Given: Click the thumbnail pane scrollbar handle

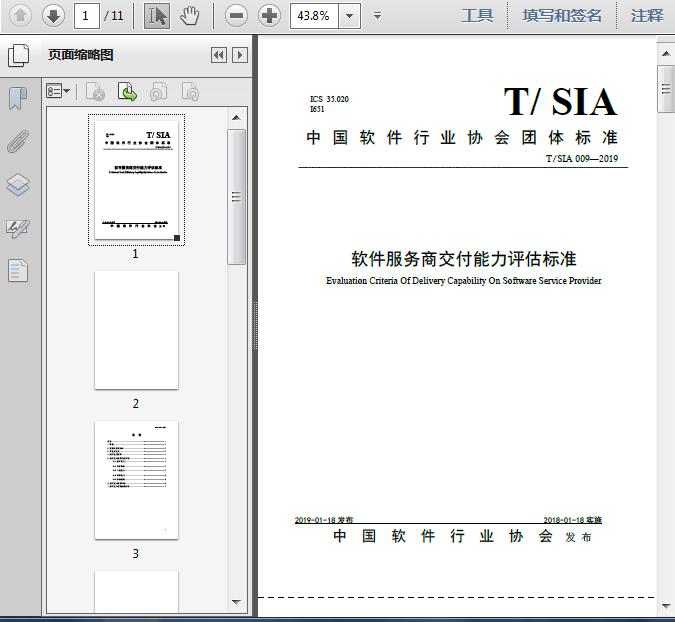Looking at the screenshot, I should pos(236,197).
